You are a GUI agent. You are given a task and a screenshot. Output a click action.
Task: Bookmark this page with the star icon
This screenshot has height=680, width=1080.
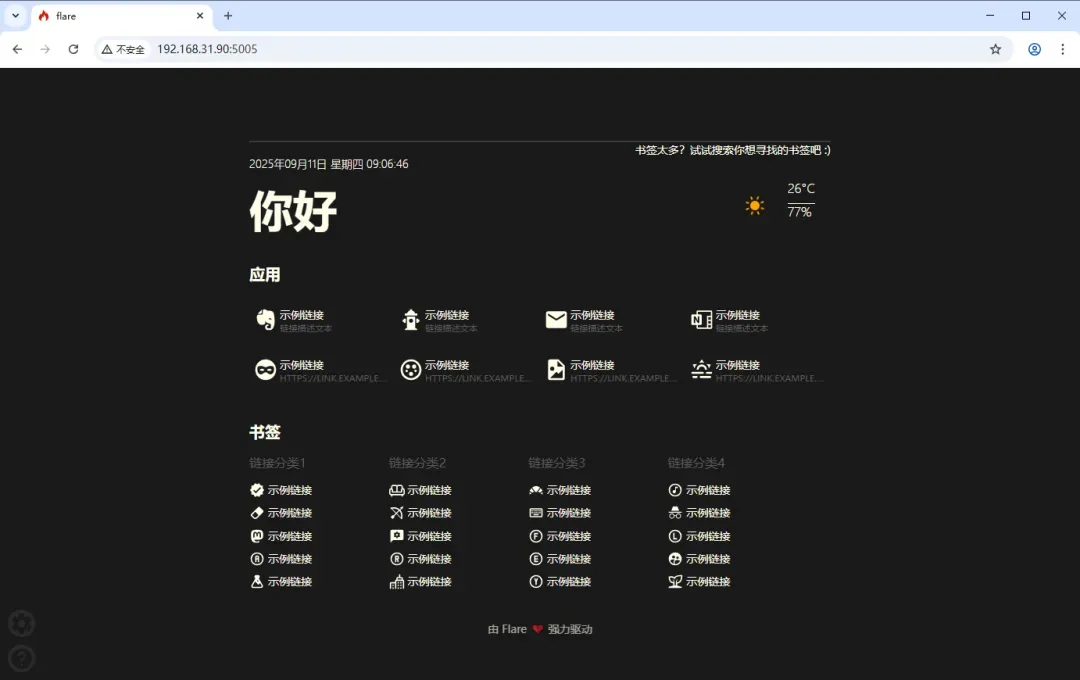click(995, 49)
